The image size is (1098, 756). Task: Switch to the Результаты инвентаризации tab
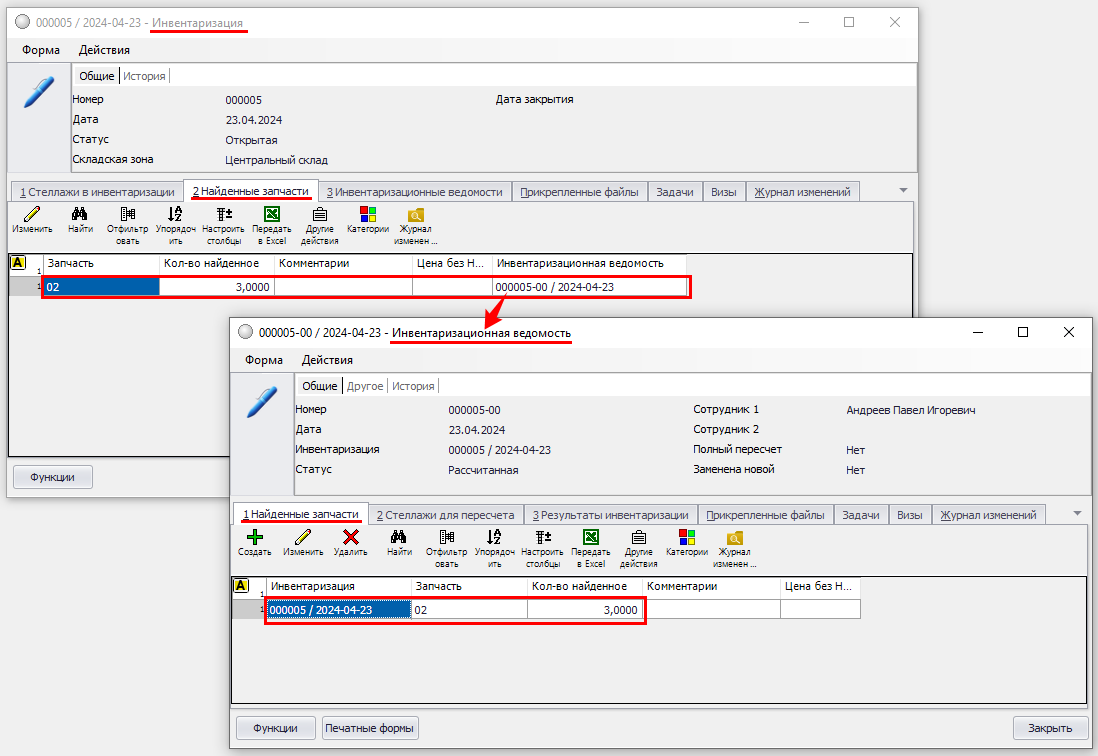click(610, 515)
